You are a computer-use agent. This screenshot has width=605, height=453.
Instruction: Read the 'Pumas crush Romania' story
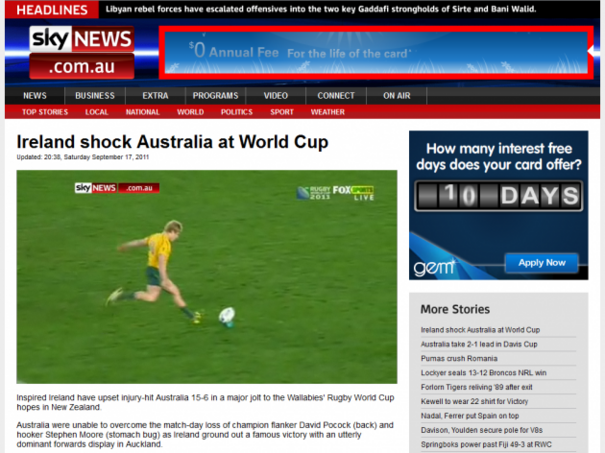[x=458, y=358]
